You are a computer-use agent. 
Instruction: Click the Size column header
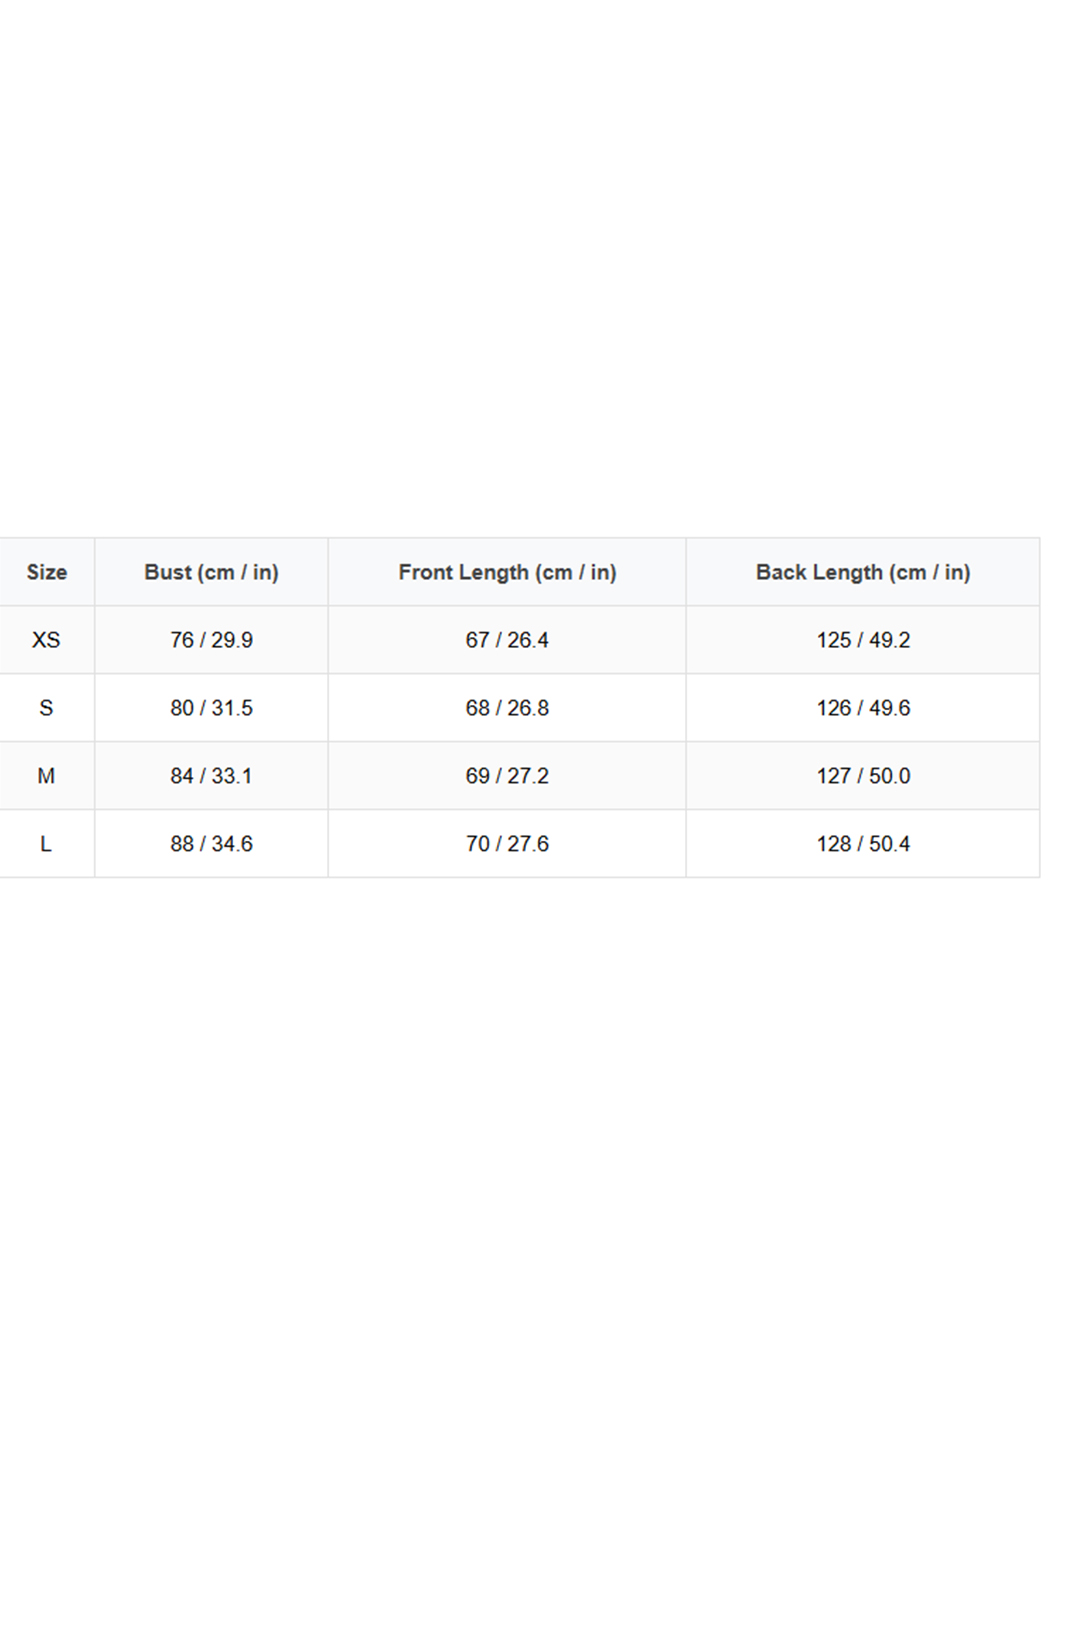click(x=47, y=572)
